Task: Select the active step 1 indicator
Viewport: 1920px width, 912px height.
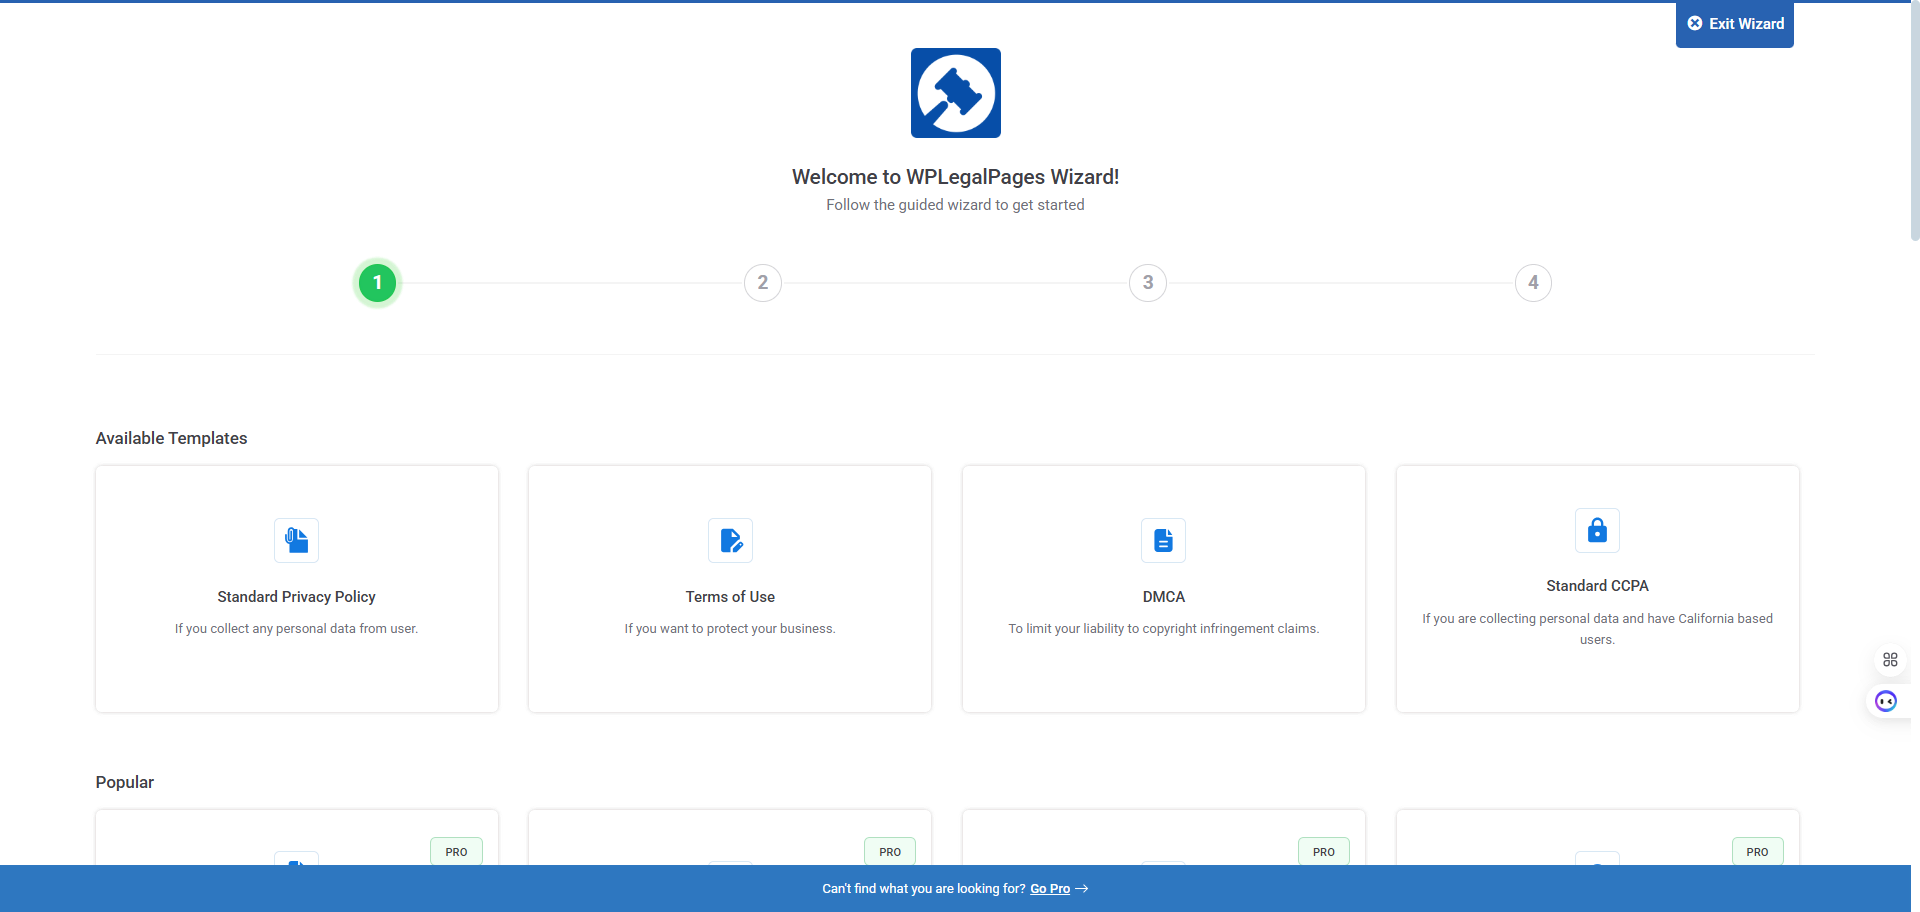Action: (x=377, y=283)
